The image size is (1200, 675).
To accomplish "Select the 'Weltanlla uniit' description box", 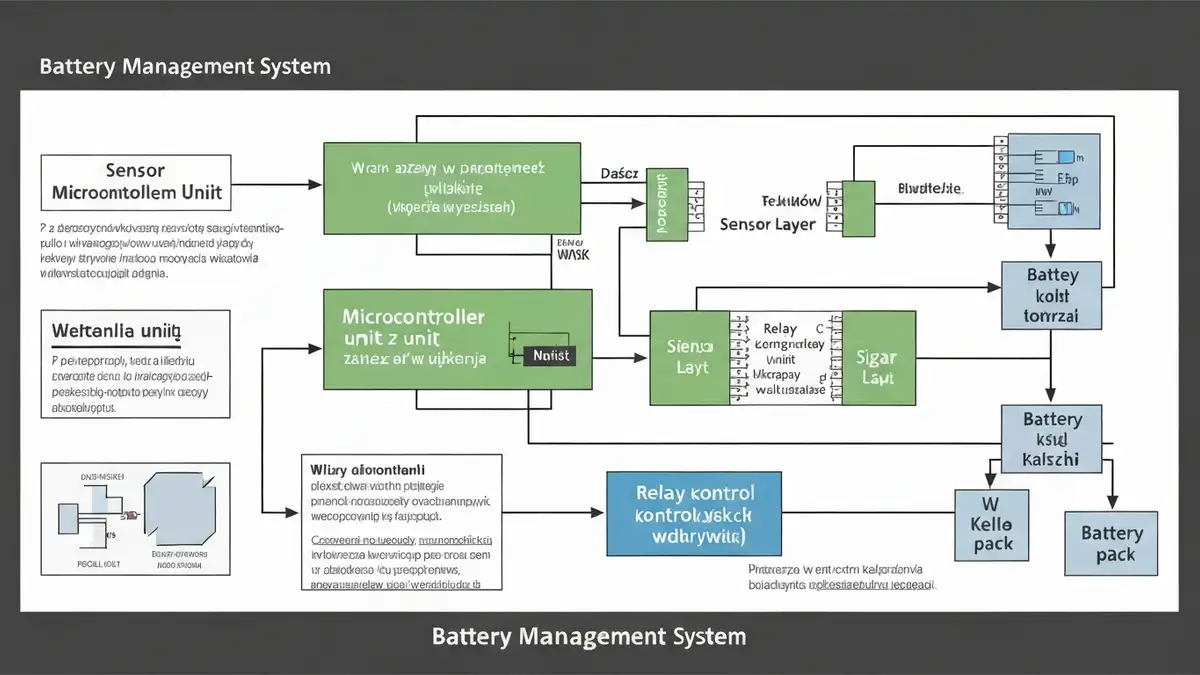I will [136, 362].
